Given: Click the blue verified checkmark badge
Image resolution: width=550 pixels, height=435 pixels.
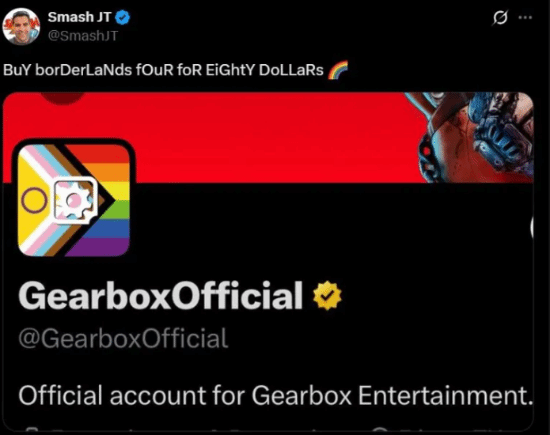Looking at the screenshot, I should click(x=123, y=17).
